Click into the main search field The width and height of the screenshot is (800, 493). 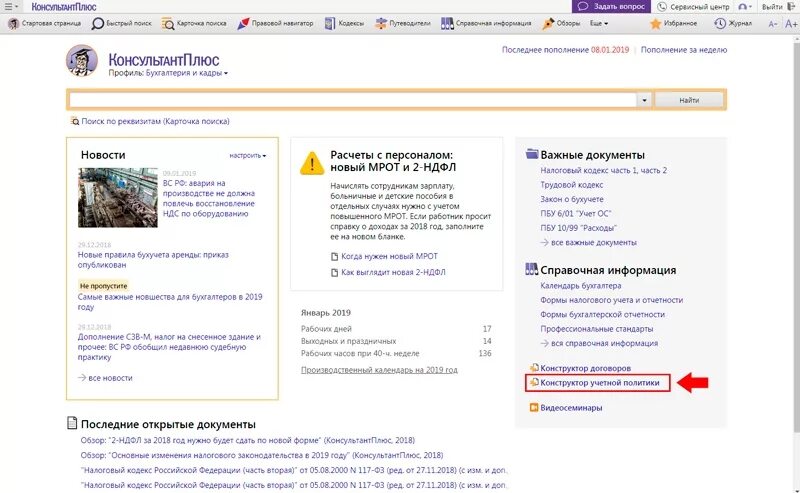coord(353,100)
